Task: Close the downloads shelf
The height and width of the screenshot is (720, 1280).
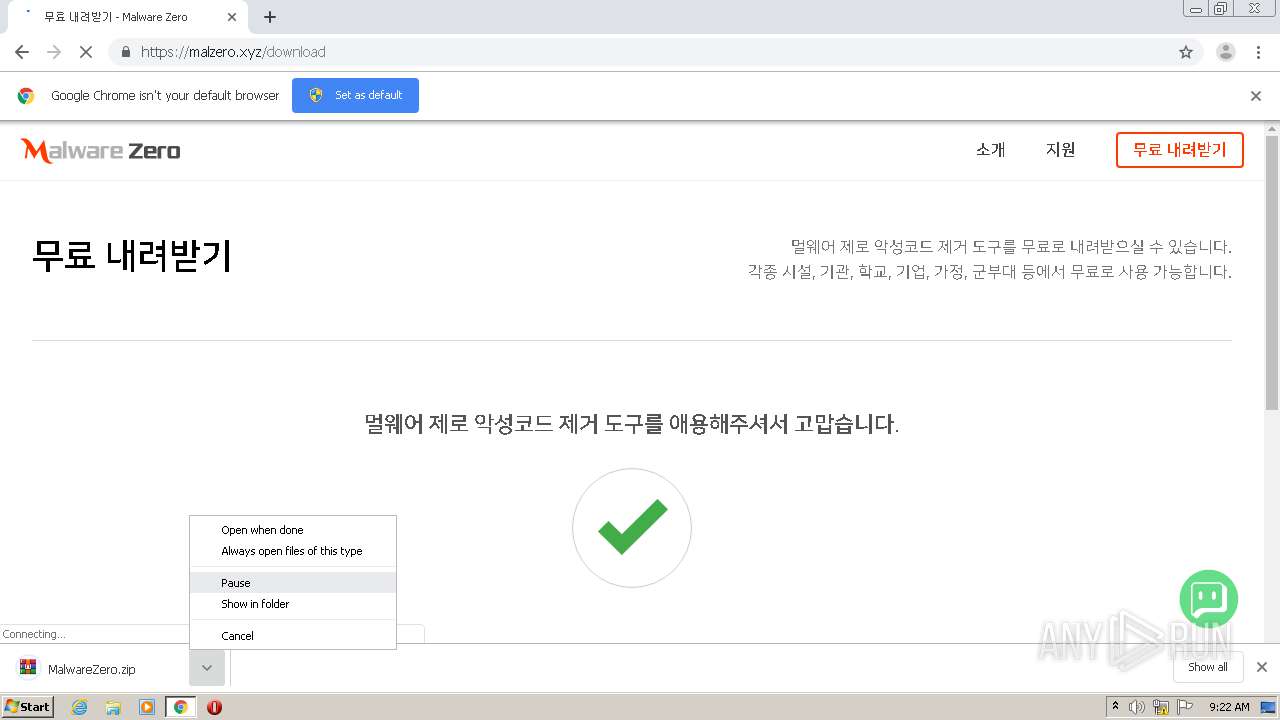Action: click(x=1261, y=667)
